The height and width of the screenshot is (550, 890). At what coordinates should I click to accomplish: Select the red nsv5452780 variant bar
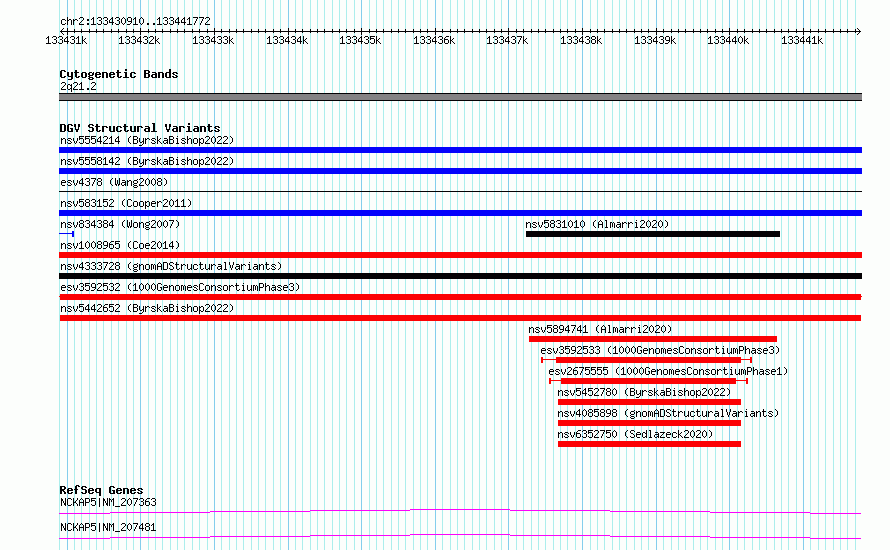(649, 402)
